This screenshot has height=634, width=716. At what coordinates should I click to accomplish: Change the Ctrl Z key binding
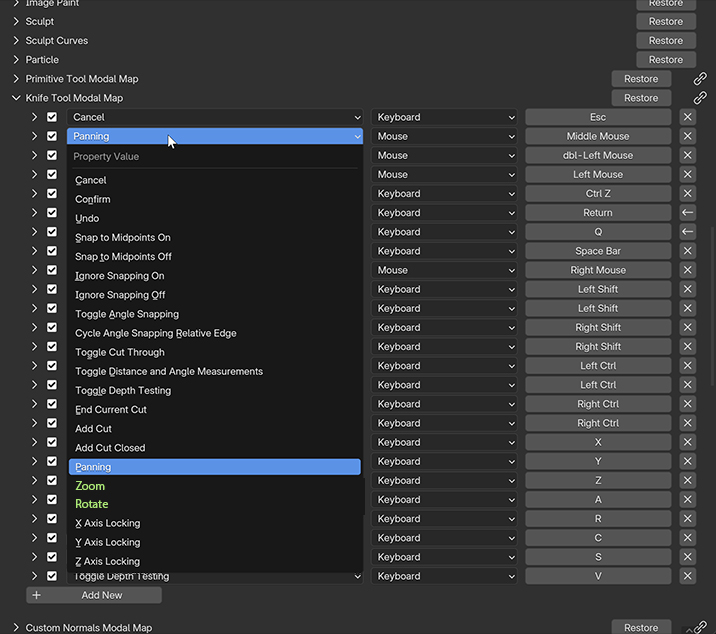click(x=598, y=194)
